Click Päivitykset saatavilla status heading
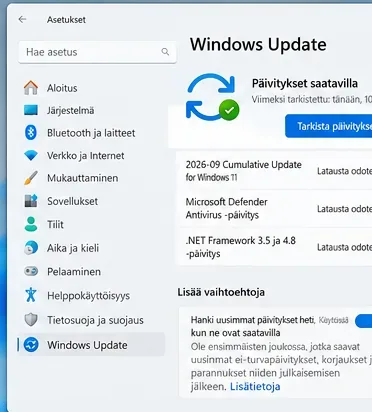The image size is (372, 412). click(x=305, y=83)
